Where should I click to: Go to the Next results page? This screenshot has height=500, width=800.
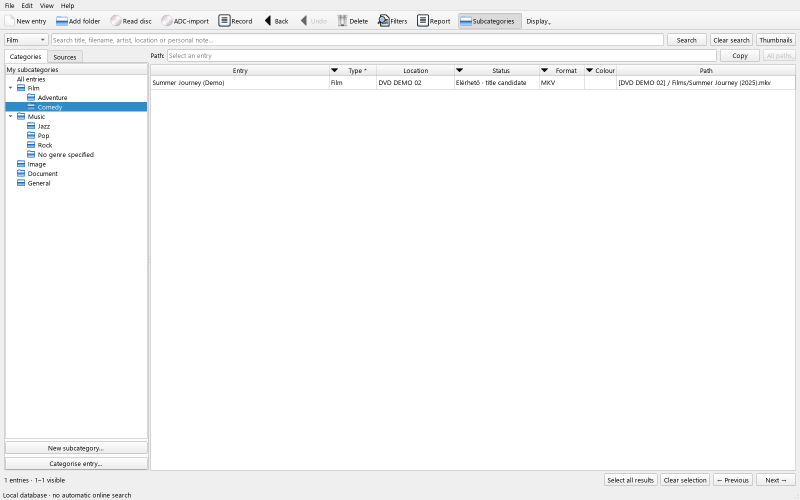coord(776,480)
